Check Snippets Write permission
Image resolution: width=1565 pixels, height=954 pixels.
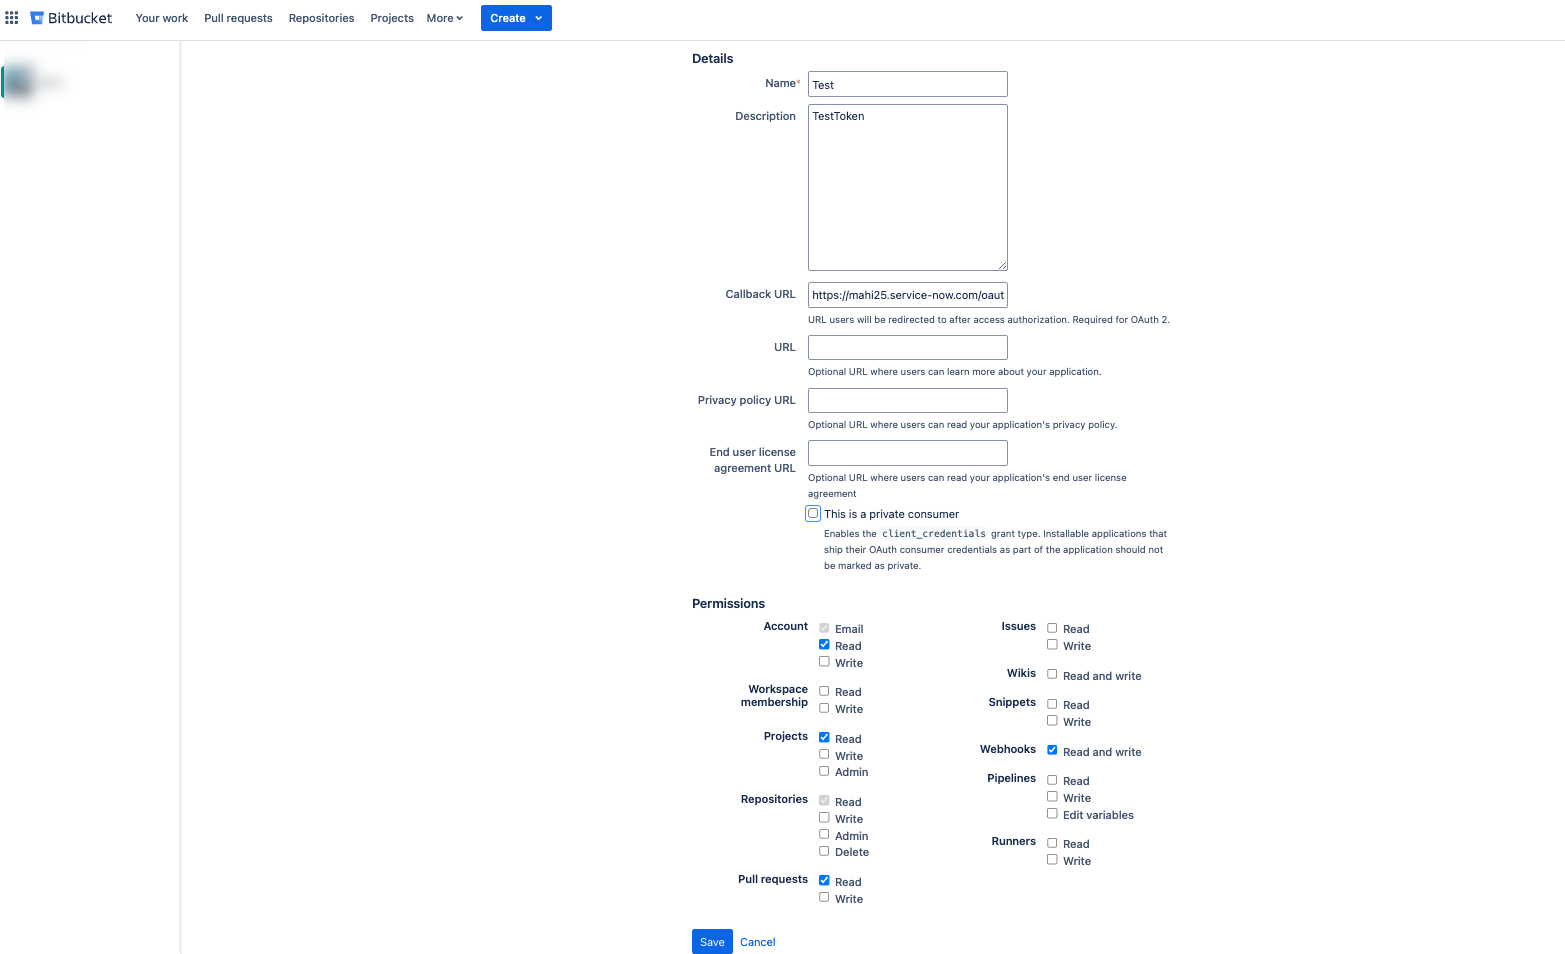click(x=1052, y=721)
